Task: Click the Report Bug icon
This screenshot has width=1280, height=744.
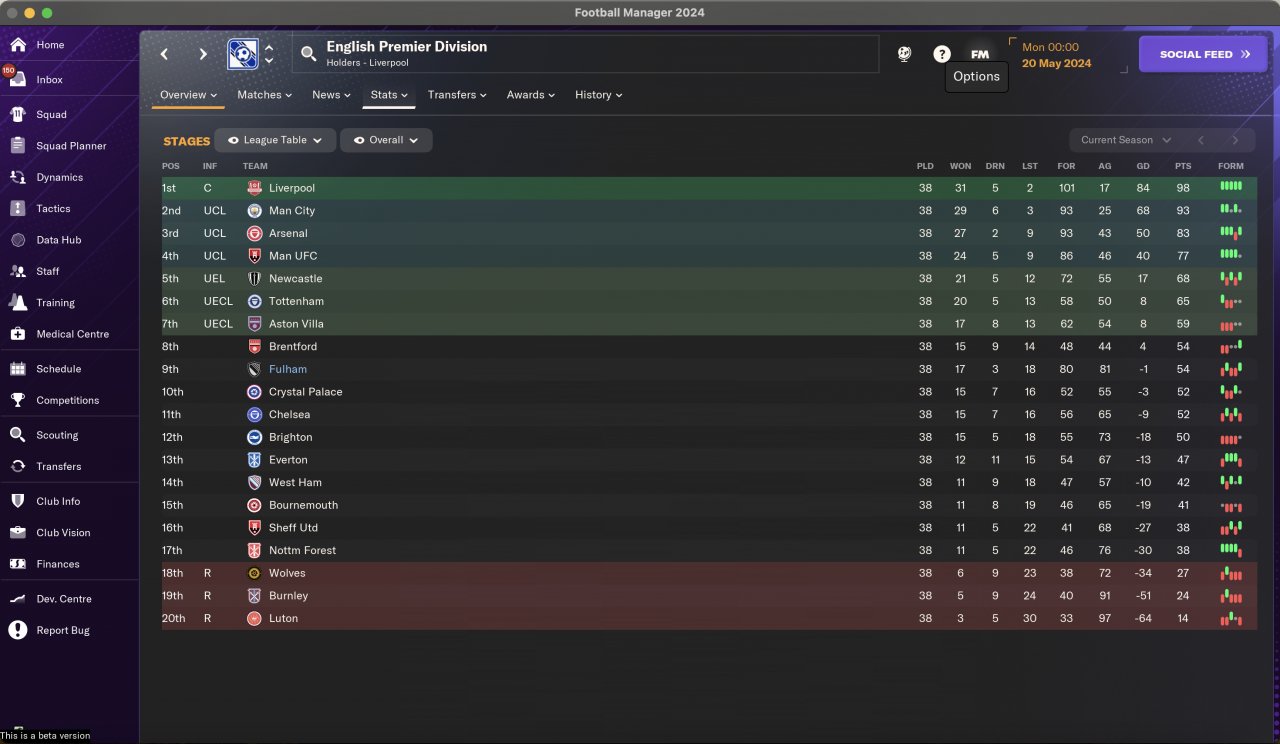Action: 18,630
